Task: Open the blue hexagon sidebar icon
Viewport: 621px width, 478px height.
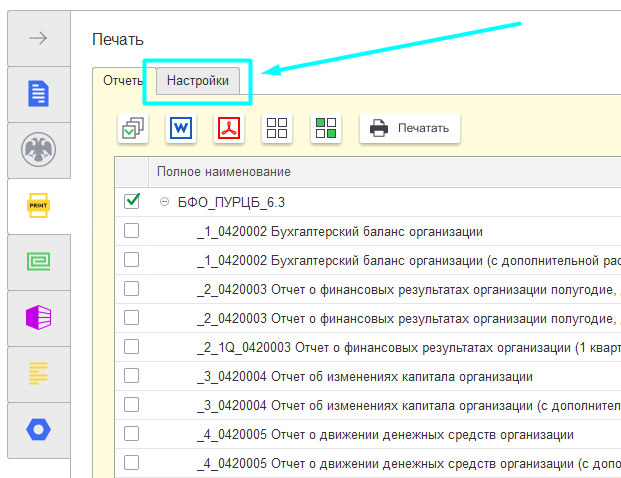Action: [x=38, y=430]
